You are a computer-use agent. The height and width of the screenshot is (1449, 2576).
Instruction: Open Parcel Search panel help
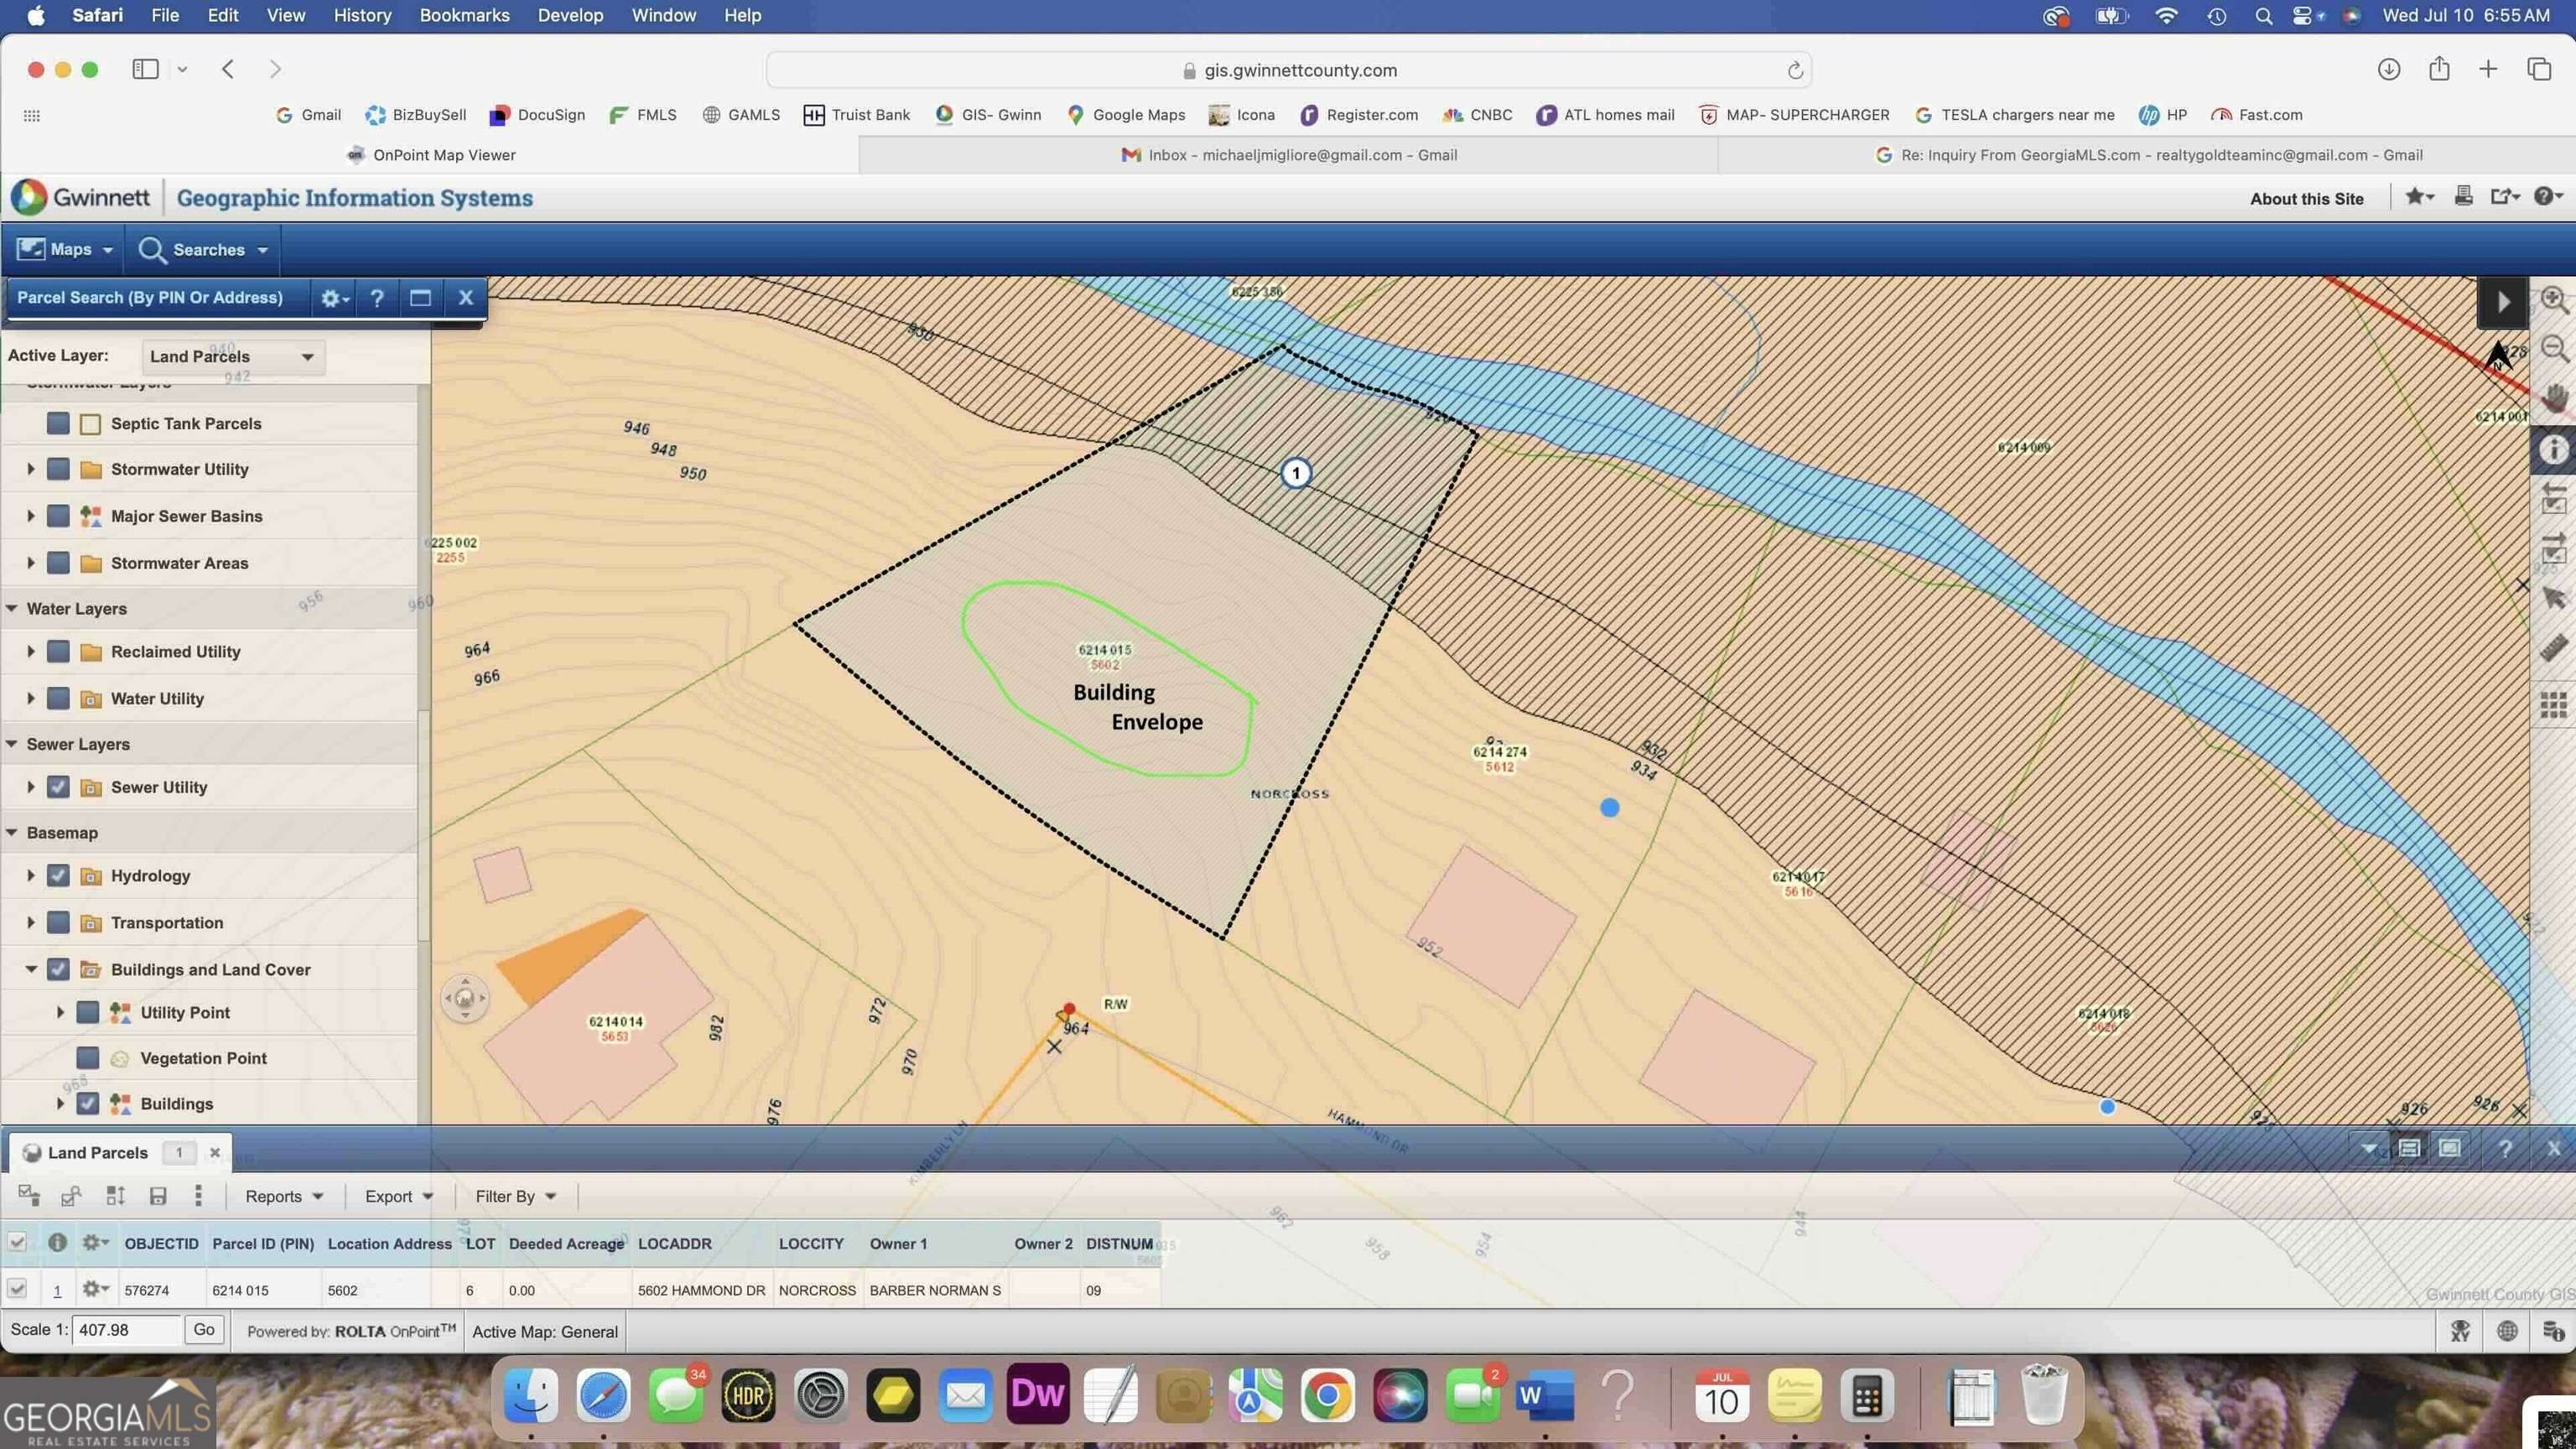[377, 298]
